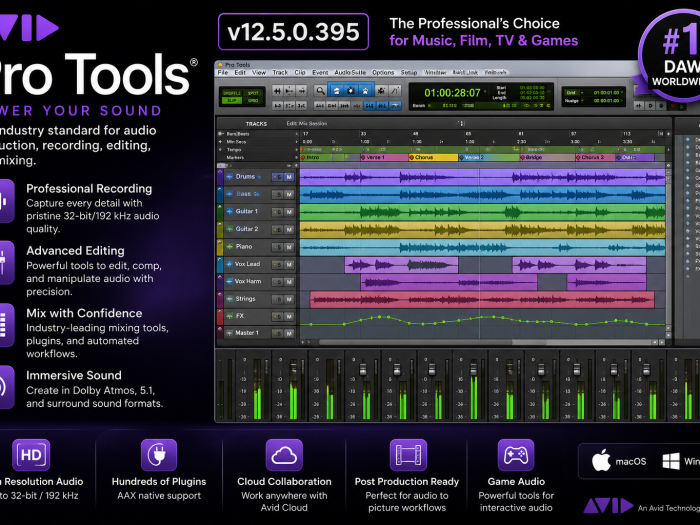Mute the Master 1 track
The image size is (700, 525).
(x=289, y=333)
